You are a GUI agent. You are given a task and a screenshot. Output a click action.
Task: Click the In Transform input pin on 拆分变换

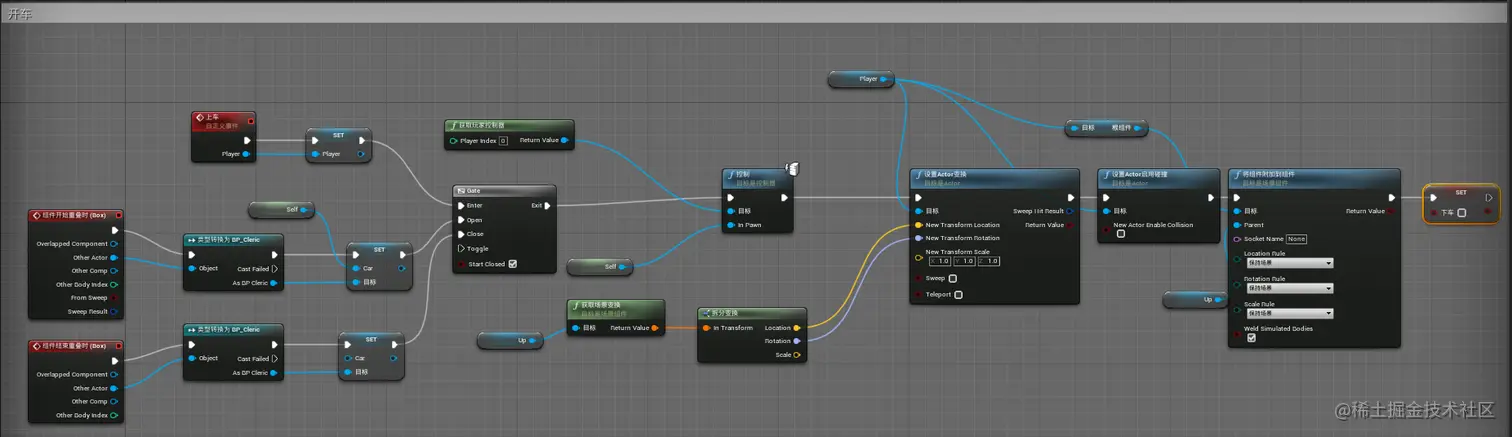tap(706, 327)
